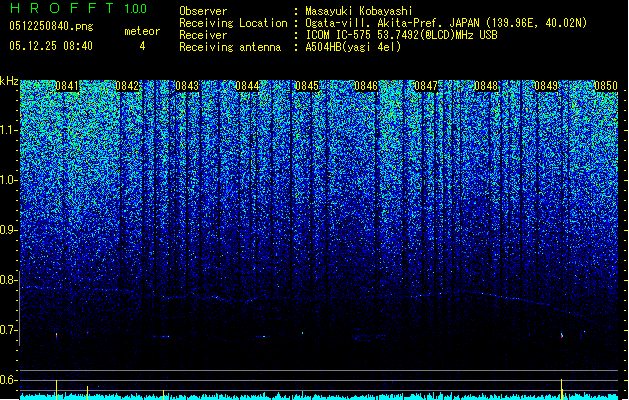Click time marker 0843
This screenshot has height=400, width=629.
click(187, 86)
